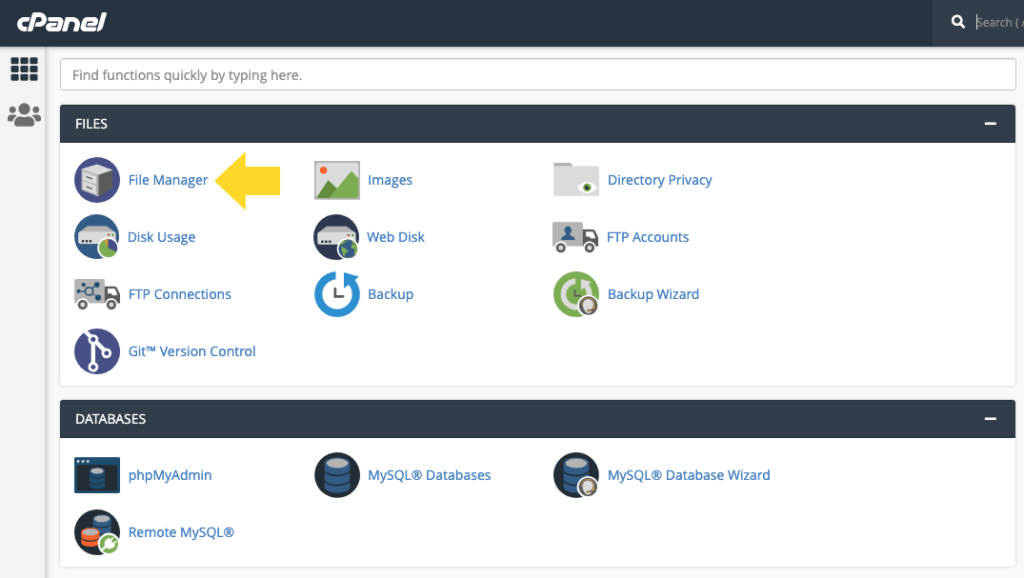Image resolution: width=1024 pixels, height=578 pixels.
Task: Open MySQL Database Wizard link
Action: [x=689, y=475]
